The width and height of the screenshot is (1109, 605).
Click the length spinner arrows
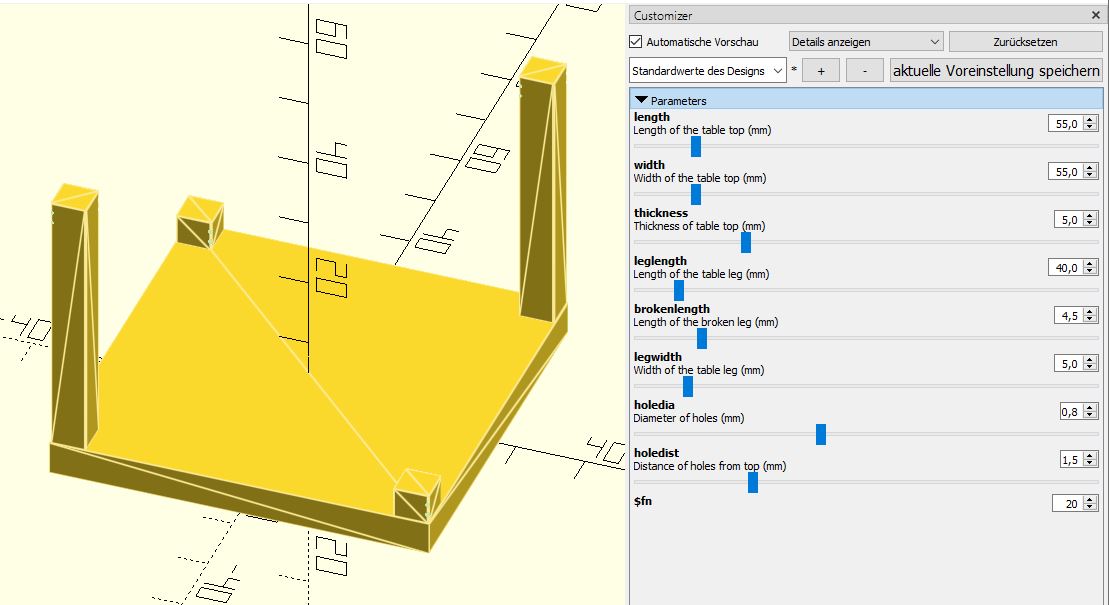tap(1090, 124)
